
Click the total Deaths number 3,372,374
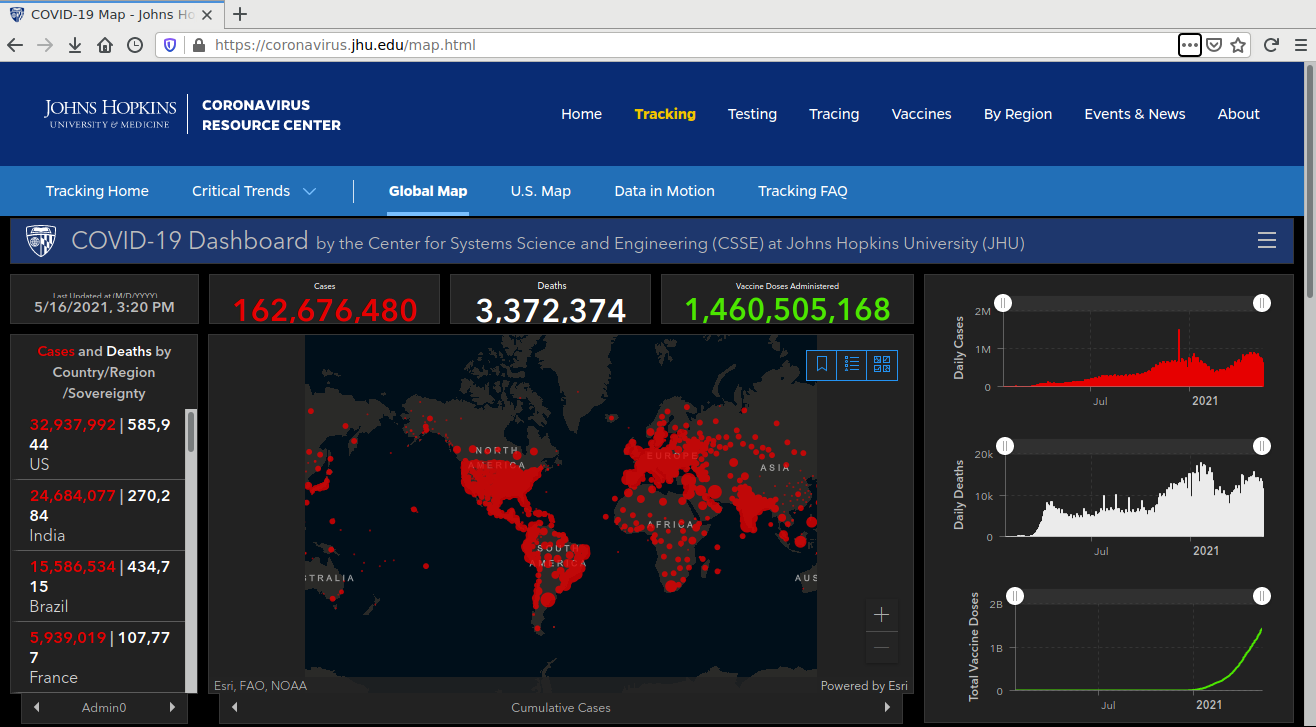(550, 310)
